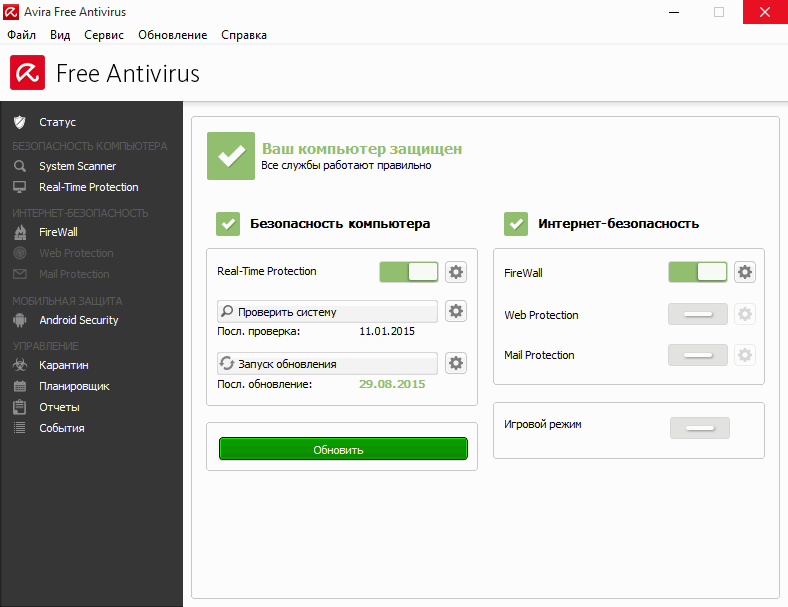Viewport: 788px width, 607px height.
Task: Click the green Обновить button
Action: tap(343, 449)
